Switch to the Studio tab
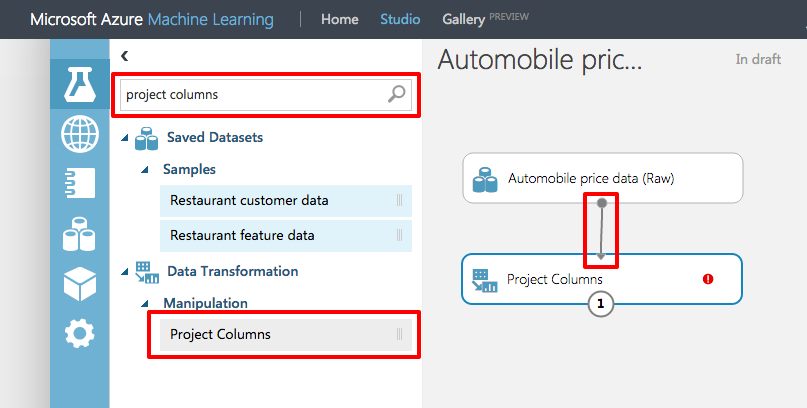The height and width of the screenshot is (408, 807). (x=400, y=19)
